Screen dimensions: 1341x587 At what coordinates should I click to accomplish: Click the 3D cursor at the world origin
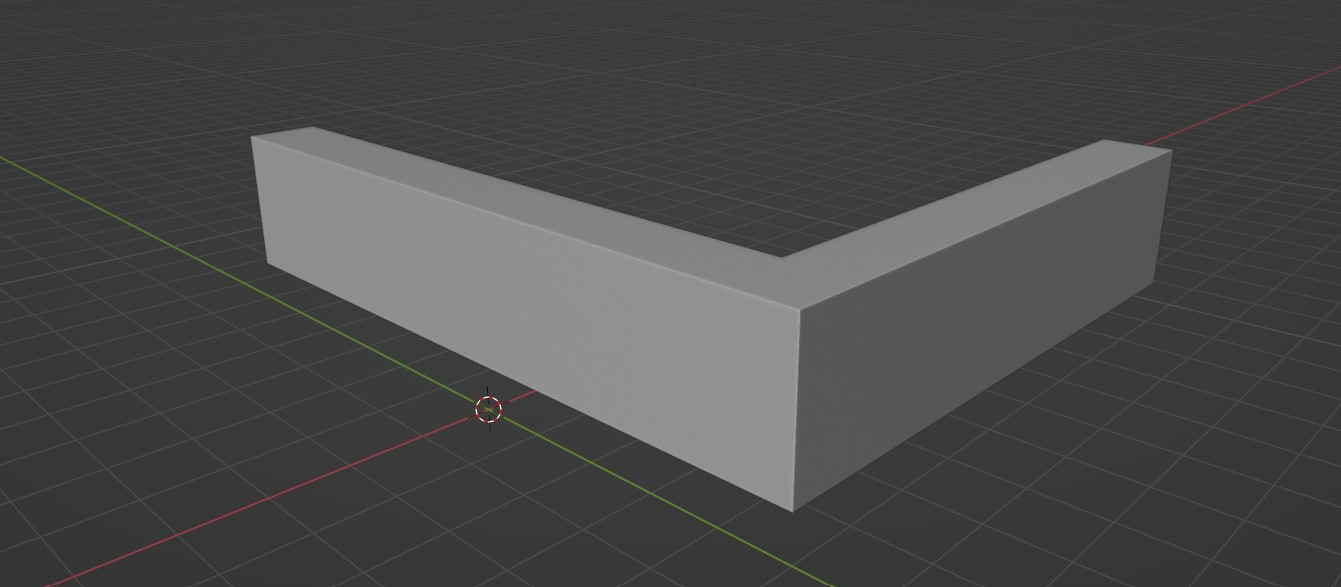(x=488, y=409)
